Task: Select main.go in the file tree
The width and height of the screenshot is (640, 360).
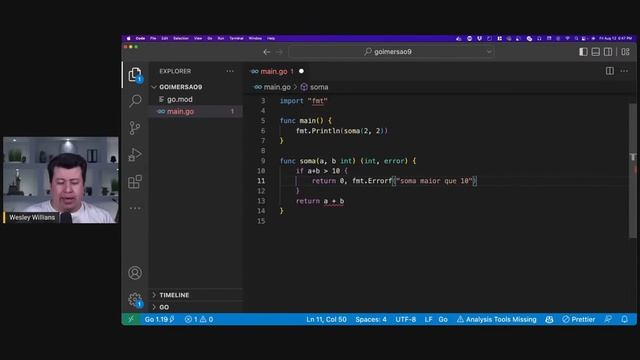Action: point(180,111)
